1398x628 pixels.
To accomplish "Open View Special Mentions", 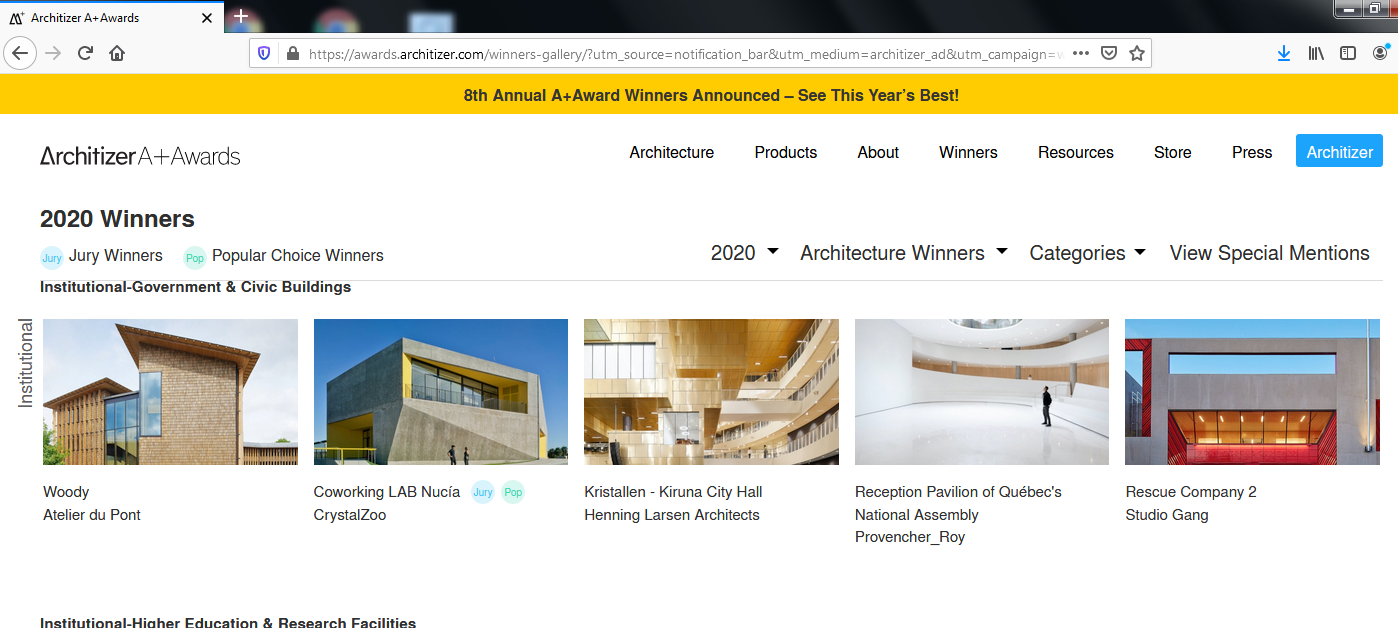I will click(1270, 253).
